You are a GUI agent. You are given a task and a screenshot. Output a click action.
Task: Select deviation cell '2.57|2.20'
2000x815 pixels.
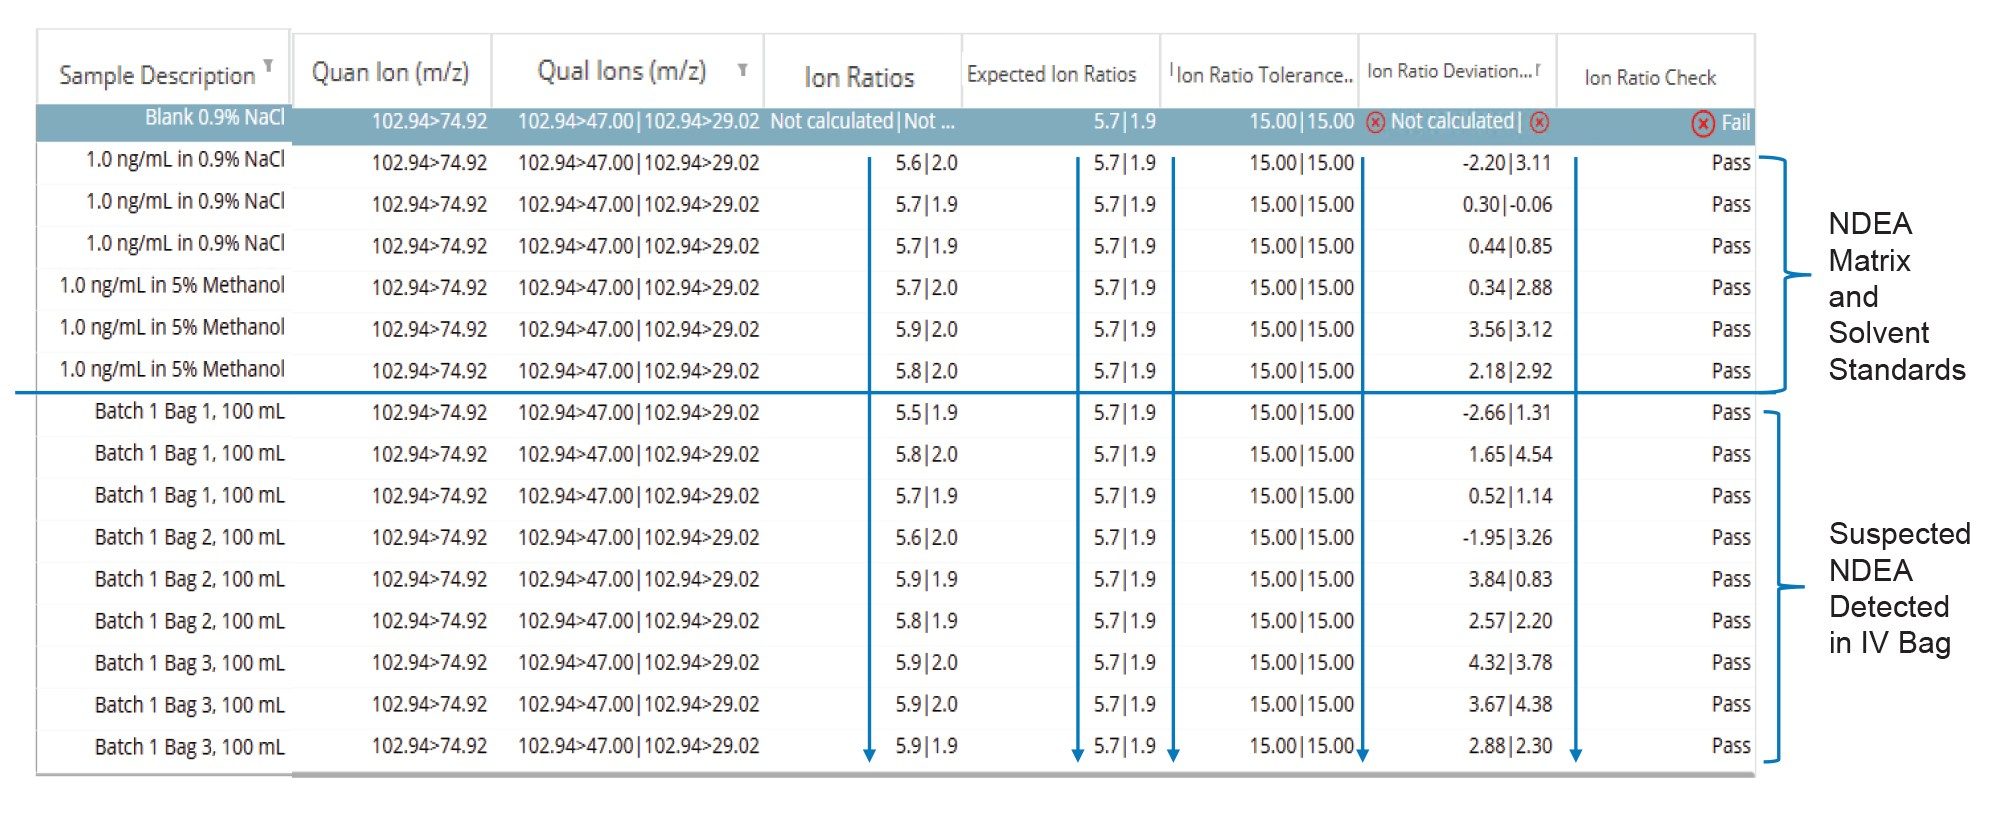(1510, 621)
